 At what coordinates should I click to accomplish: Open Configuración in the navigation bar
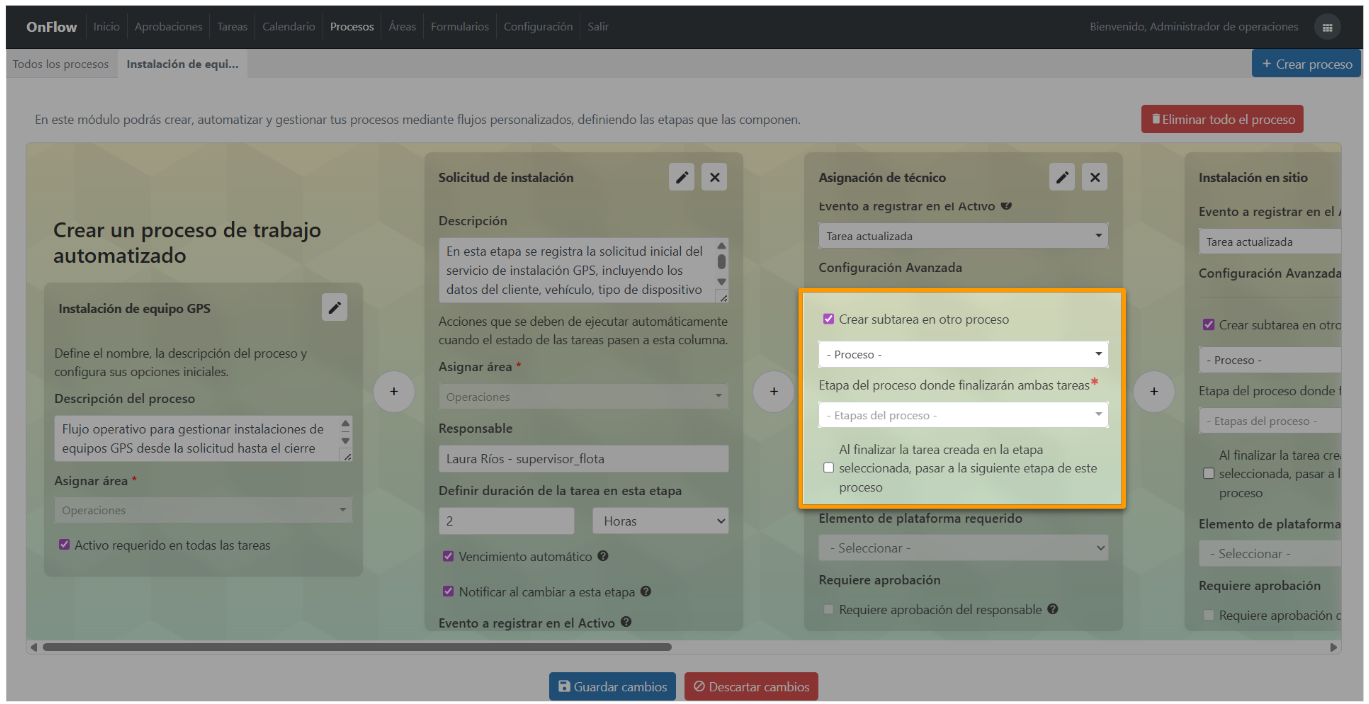coord(538,27)
